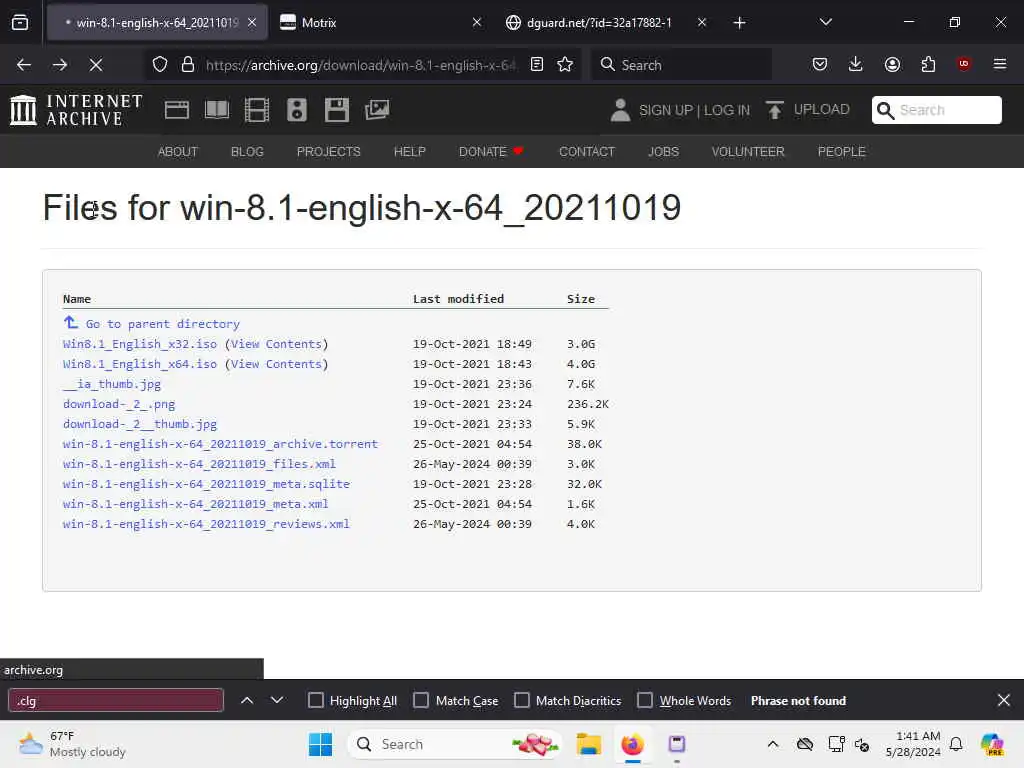Close the find bar
The image size is (1024, 768).
pyautogui.click(x=1004, y=700)
